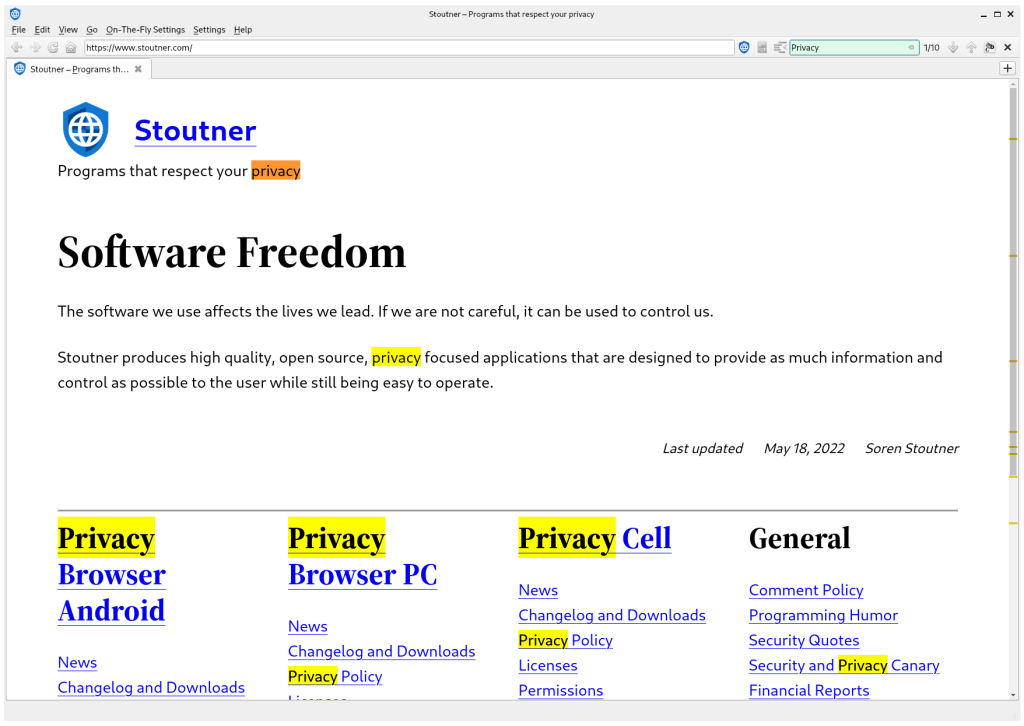Open News under Privacy Browser PC
The width and height of the screenshot is (1024, 726).
[308, 626]
